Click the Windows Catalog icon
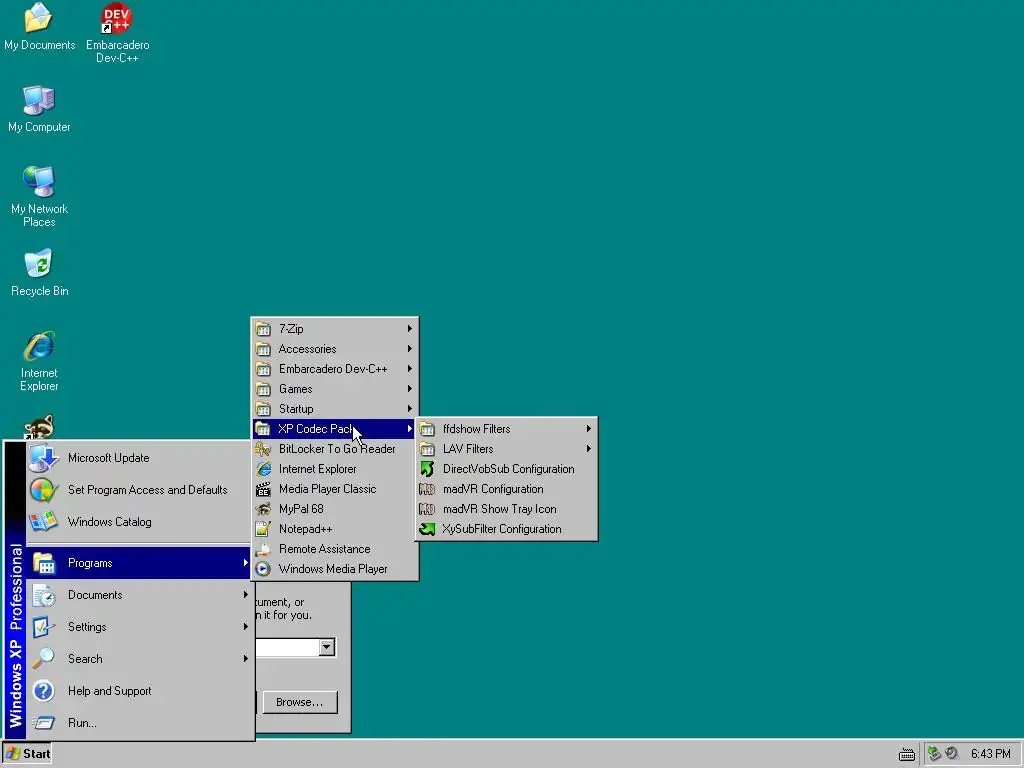 tap(43, 522)
